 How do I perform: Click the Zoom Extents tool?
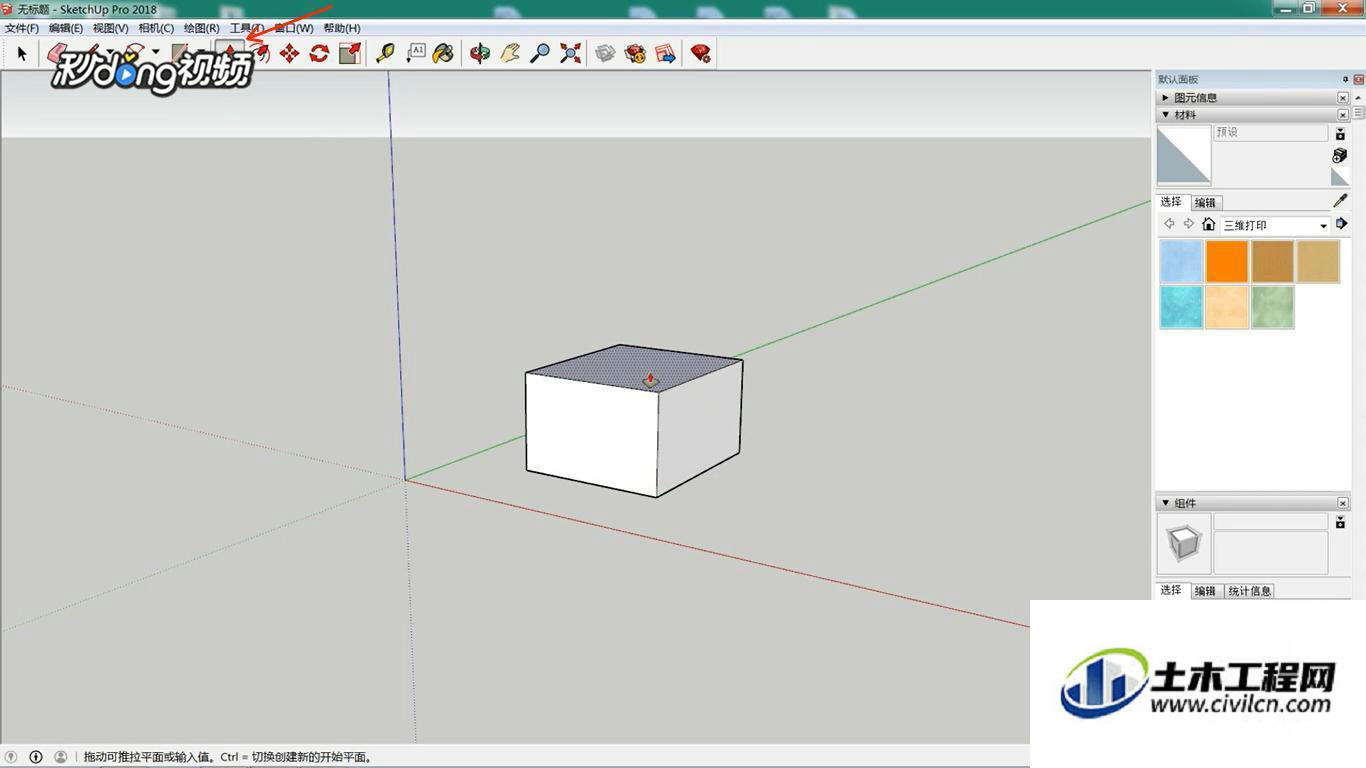[x=570, y=54]
